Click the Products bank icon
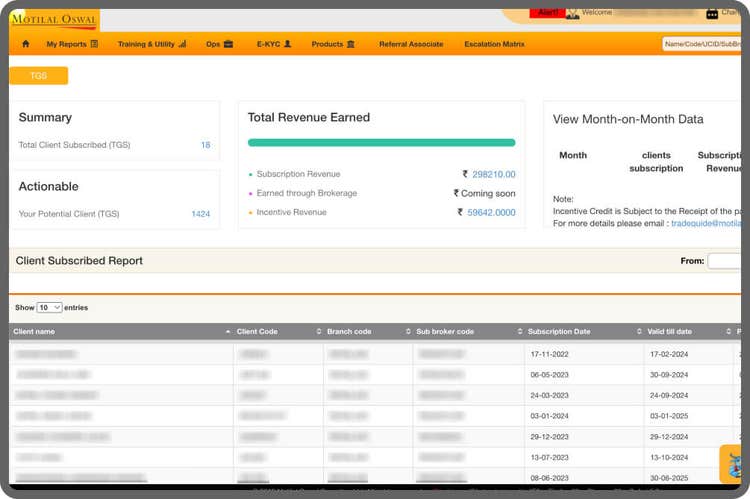 [x=350, y=44]
